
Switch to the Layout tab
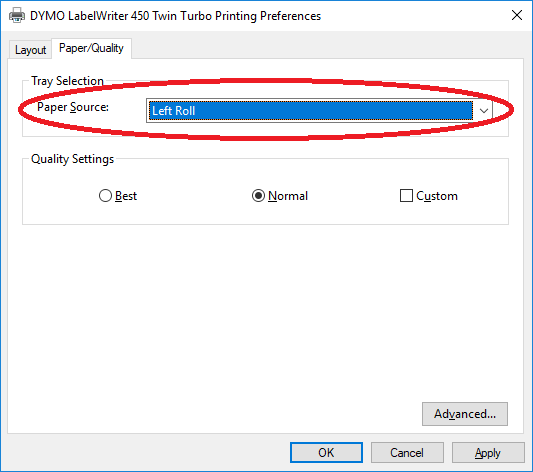click(x=30, y=50)
